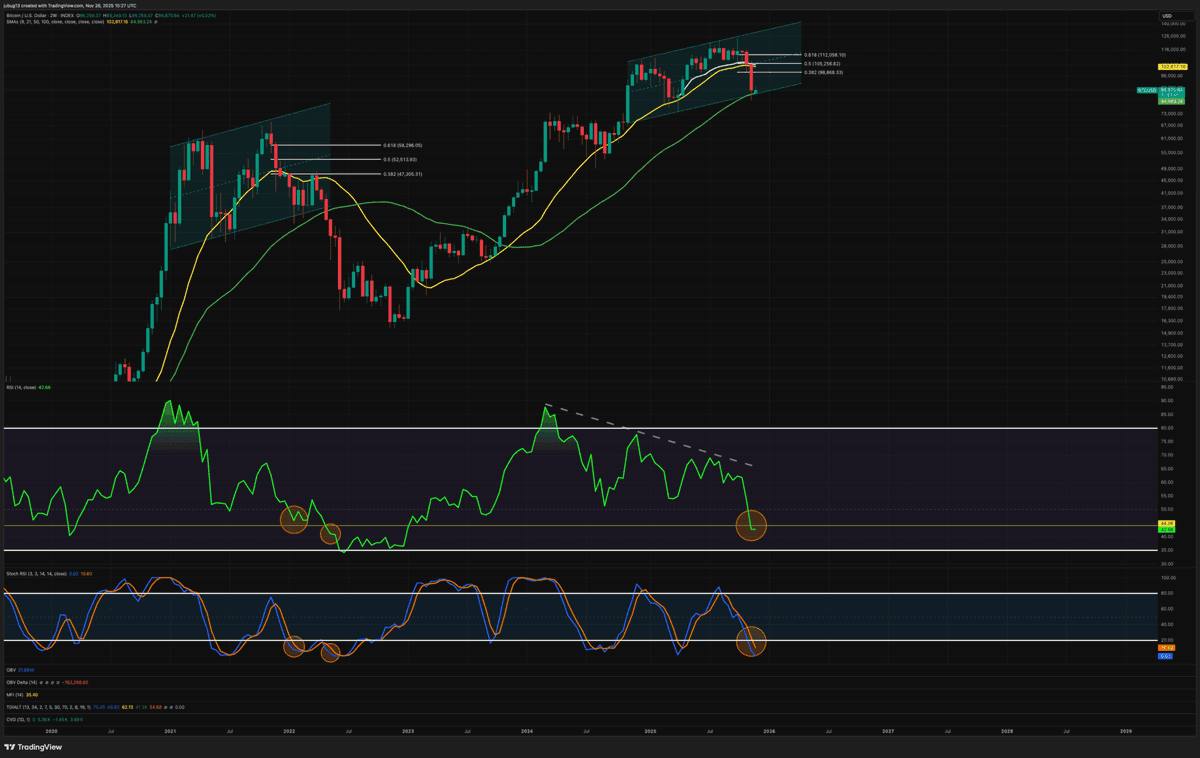Click the MFI (14) indicator row
The image size is (1200, 758).
[x=22, y=693]
